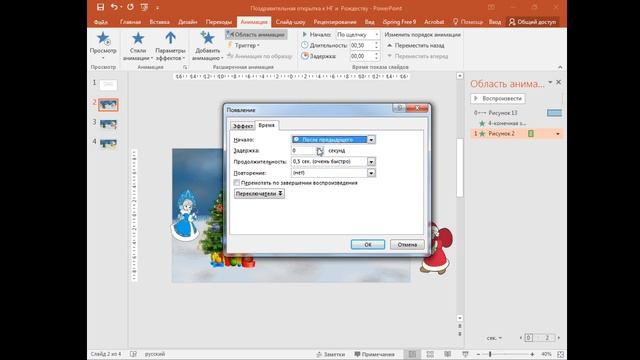Select slide 1 thumbnail
Viewport: 640px width, 360px height.
108,85
